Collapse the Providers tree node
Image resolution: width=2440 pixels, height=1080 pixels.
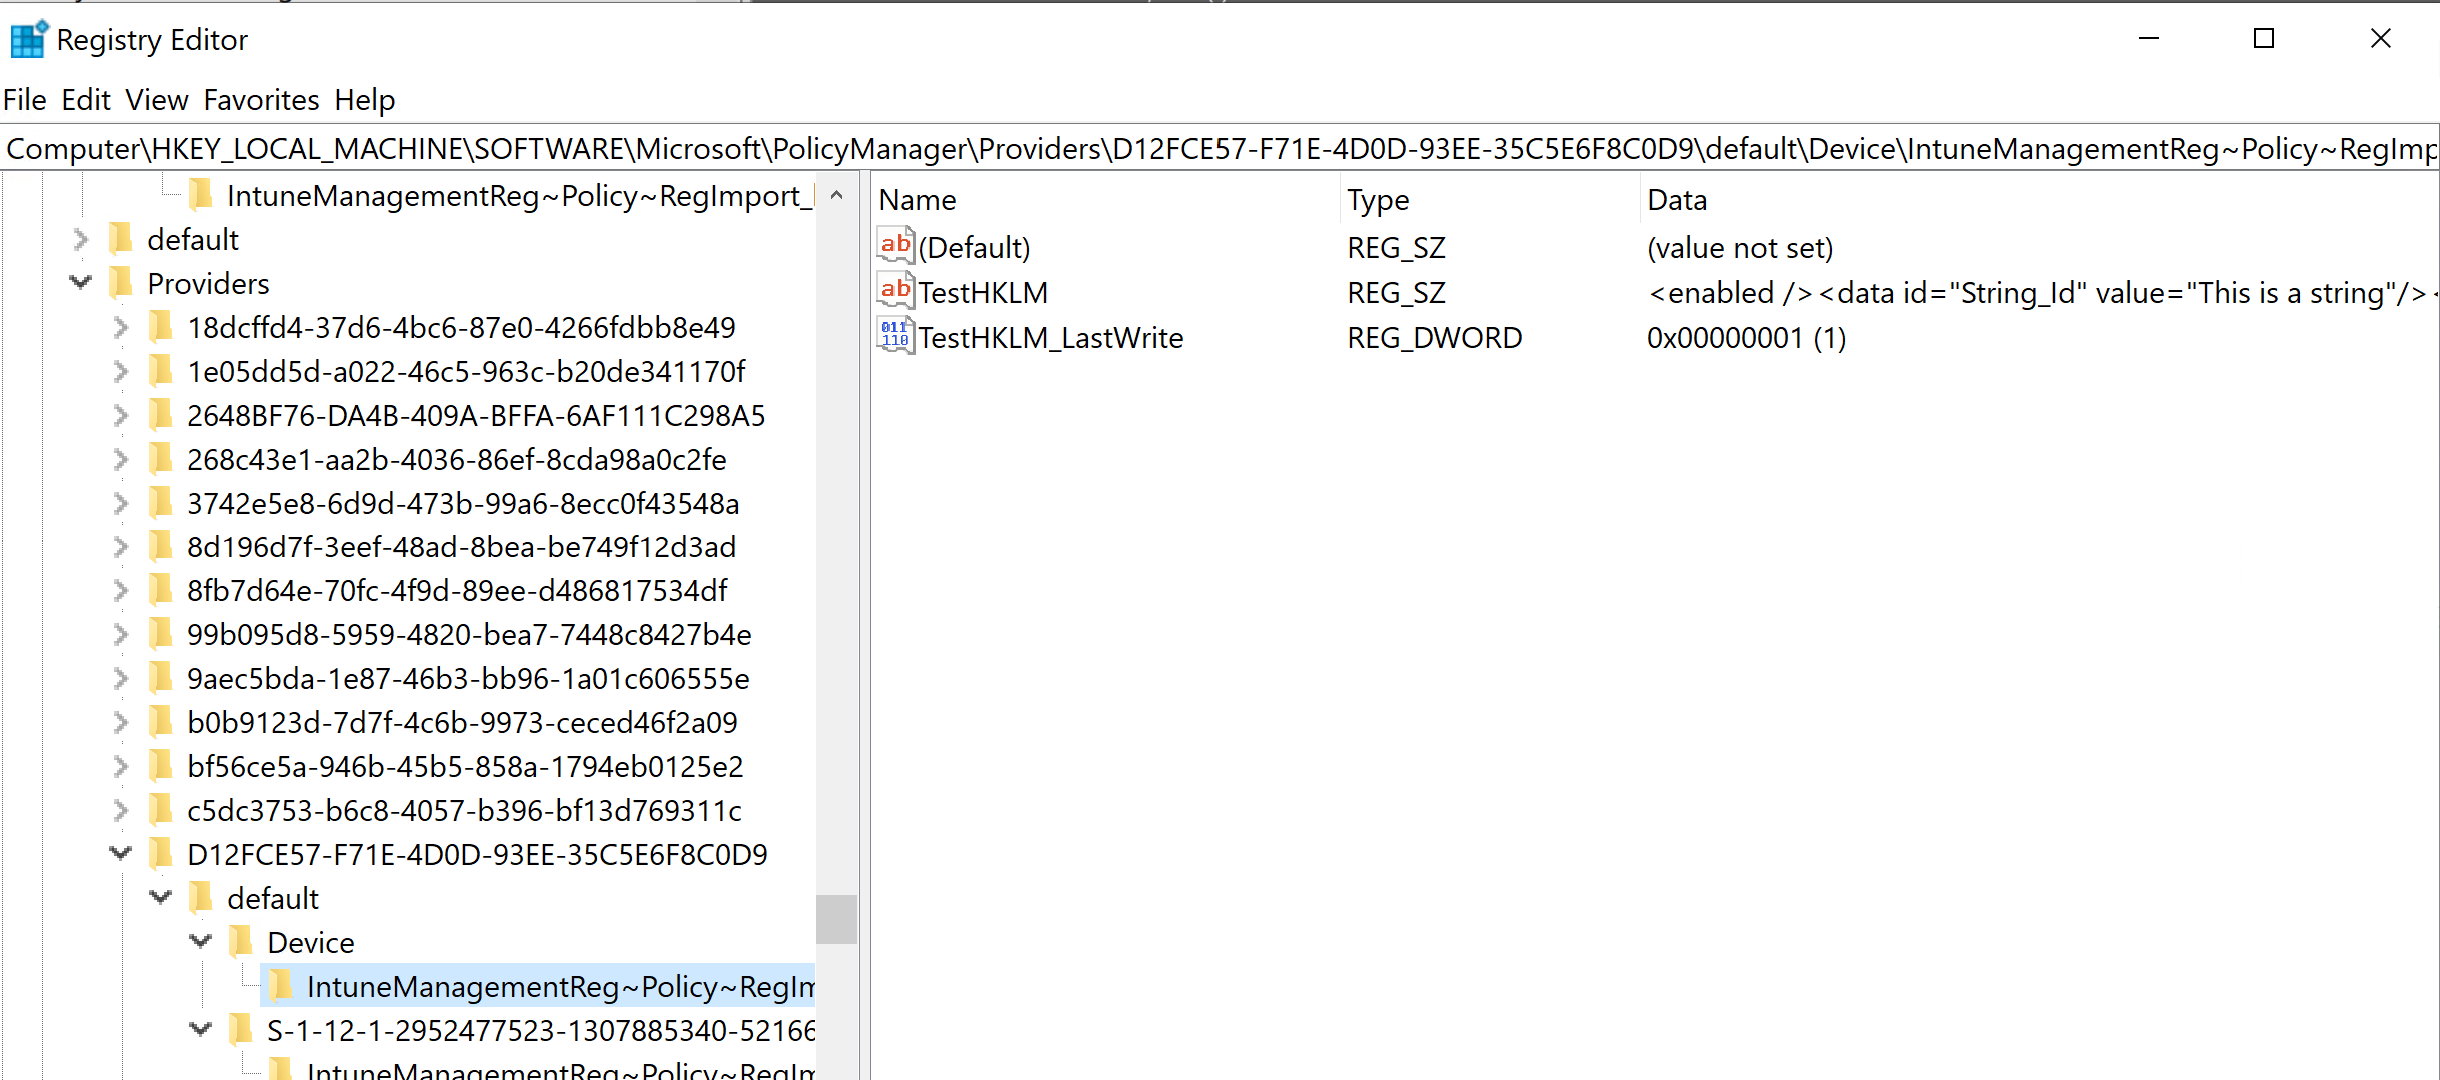click(81, 284)
